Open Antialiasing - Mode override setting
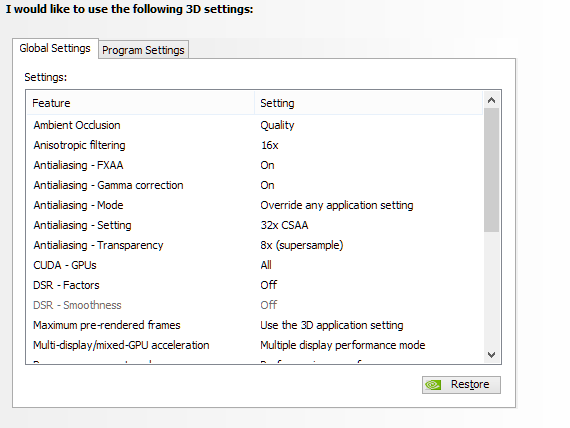Image resolution: width=570 pixels, height=428 pixels. click(x=337, y=205)
